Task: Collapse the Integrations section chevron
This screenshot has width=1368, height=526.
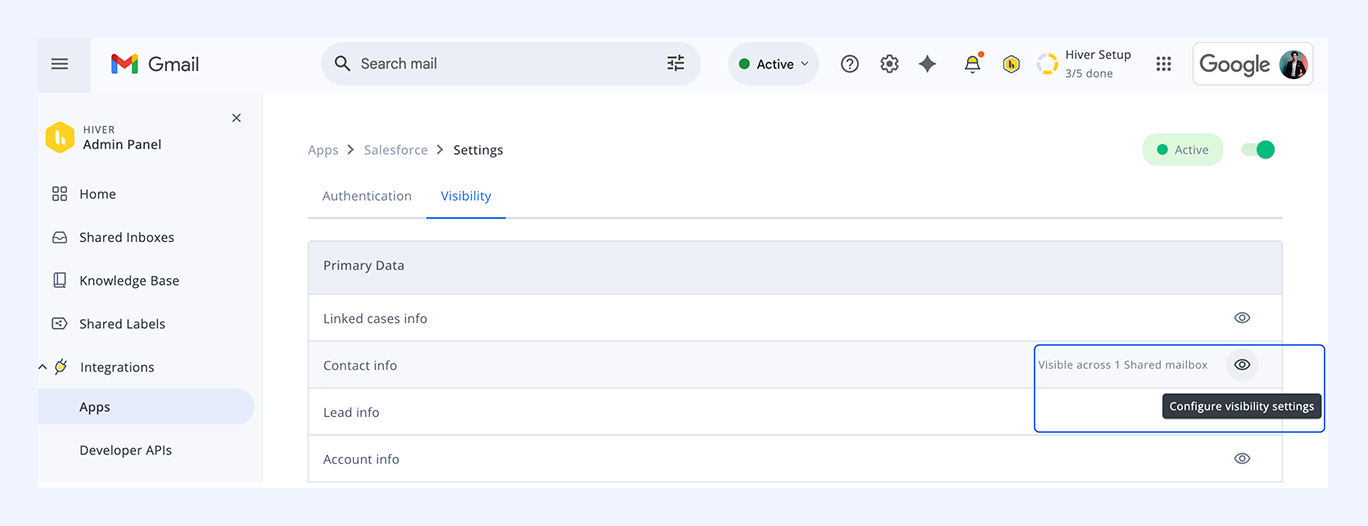Action: pyautogui.click(x=42, y=367)
